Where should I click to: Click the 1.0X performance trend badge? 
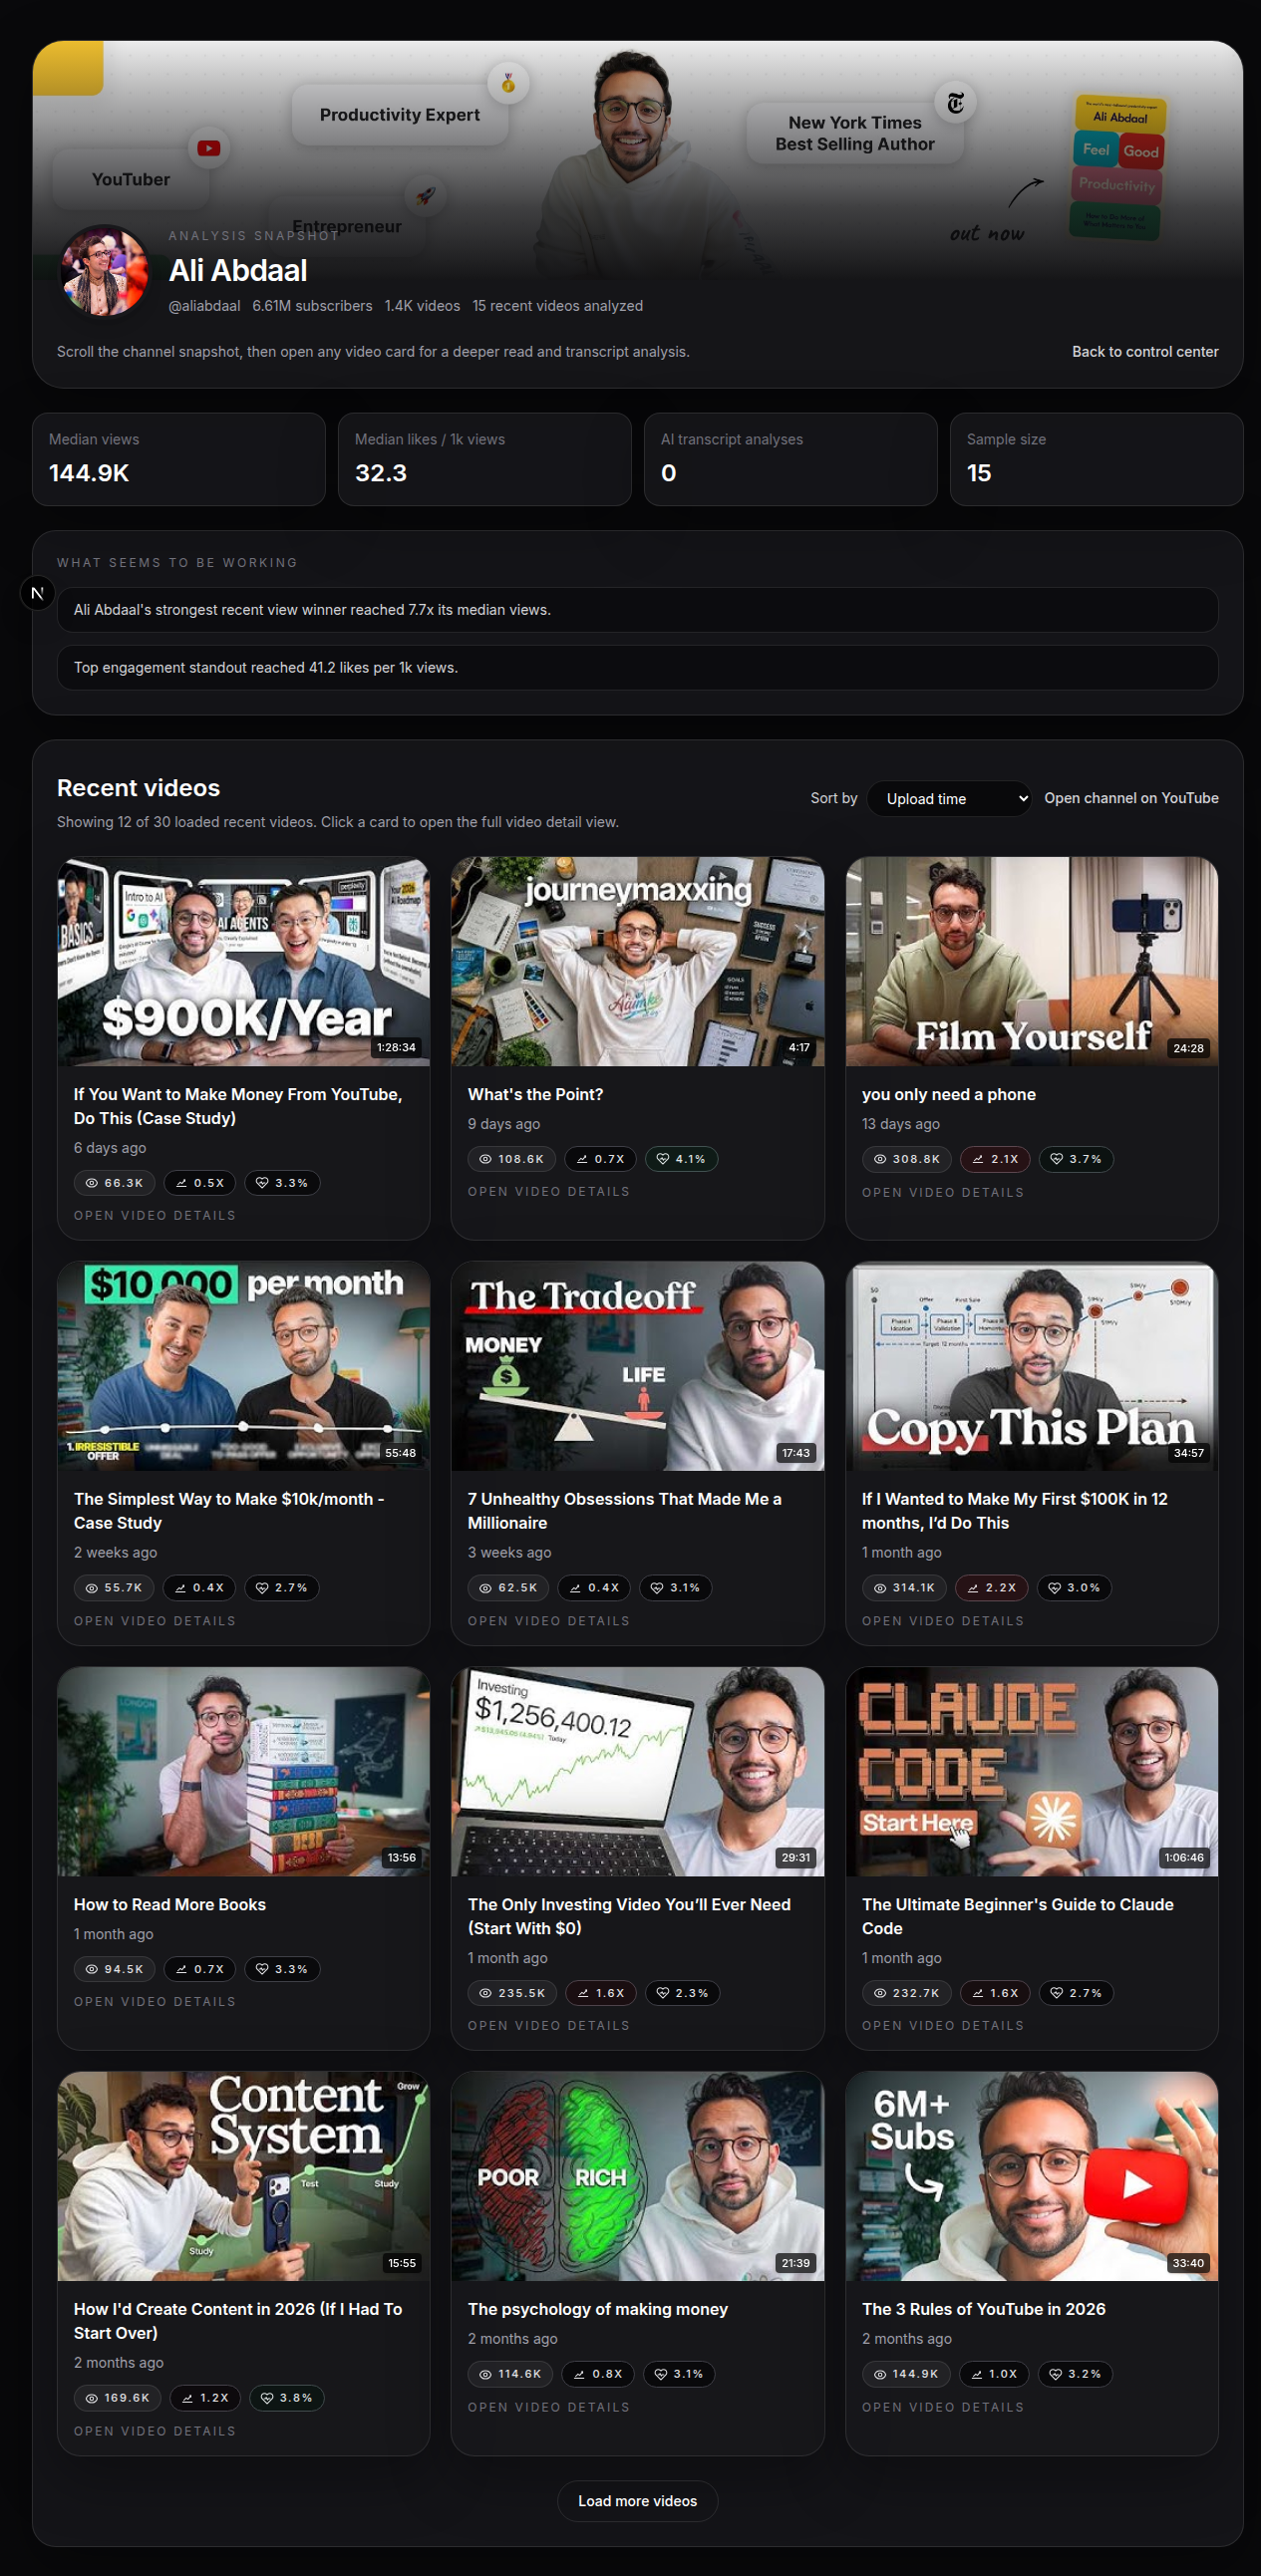pos(994,2374)
